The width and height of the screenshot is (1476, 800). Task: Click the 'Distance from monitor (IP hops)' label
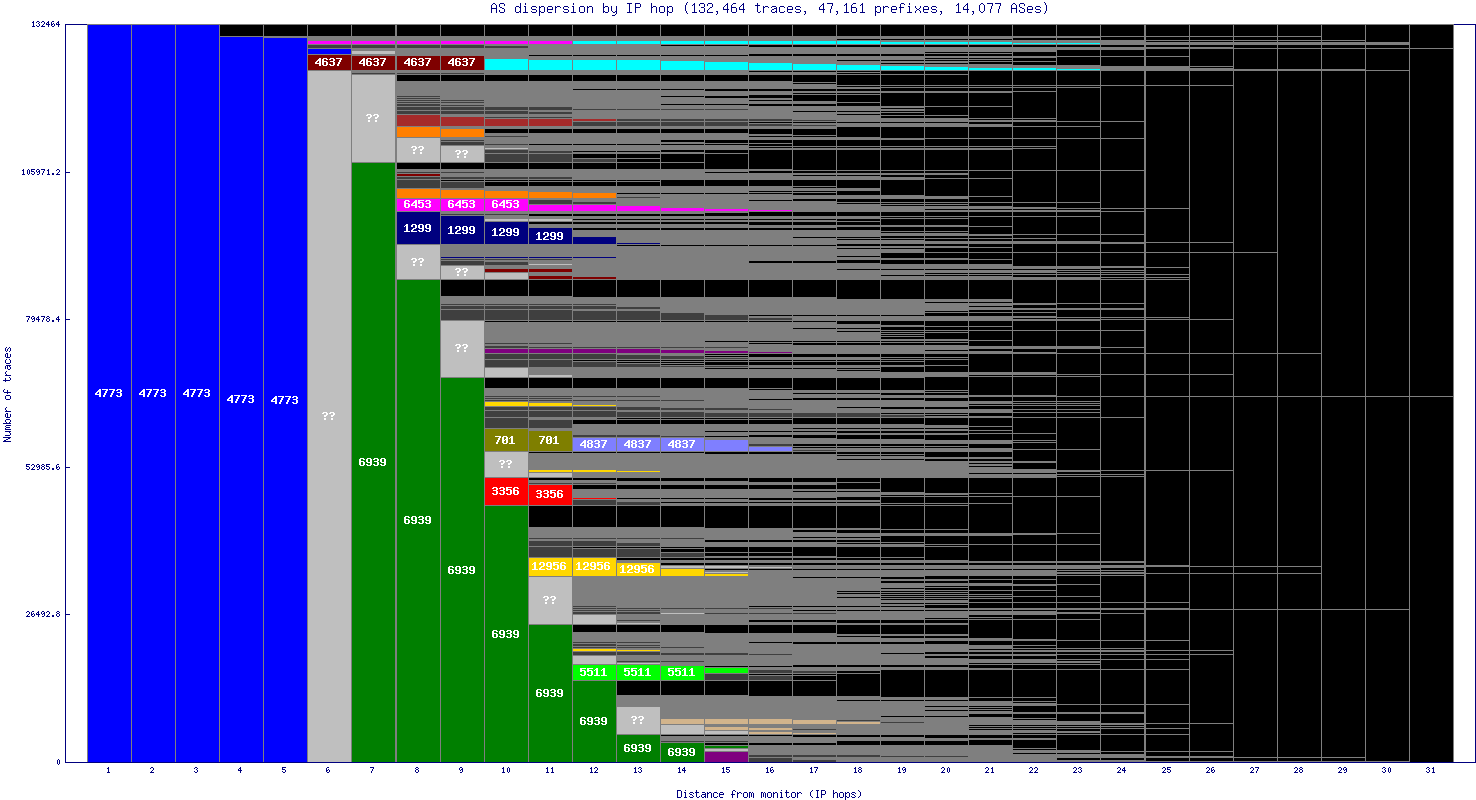point(769,794)
